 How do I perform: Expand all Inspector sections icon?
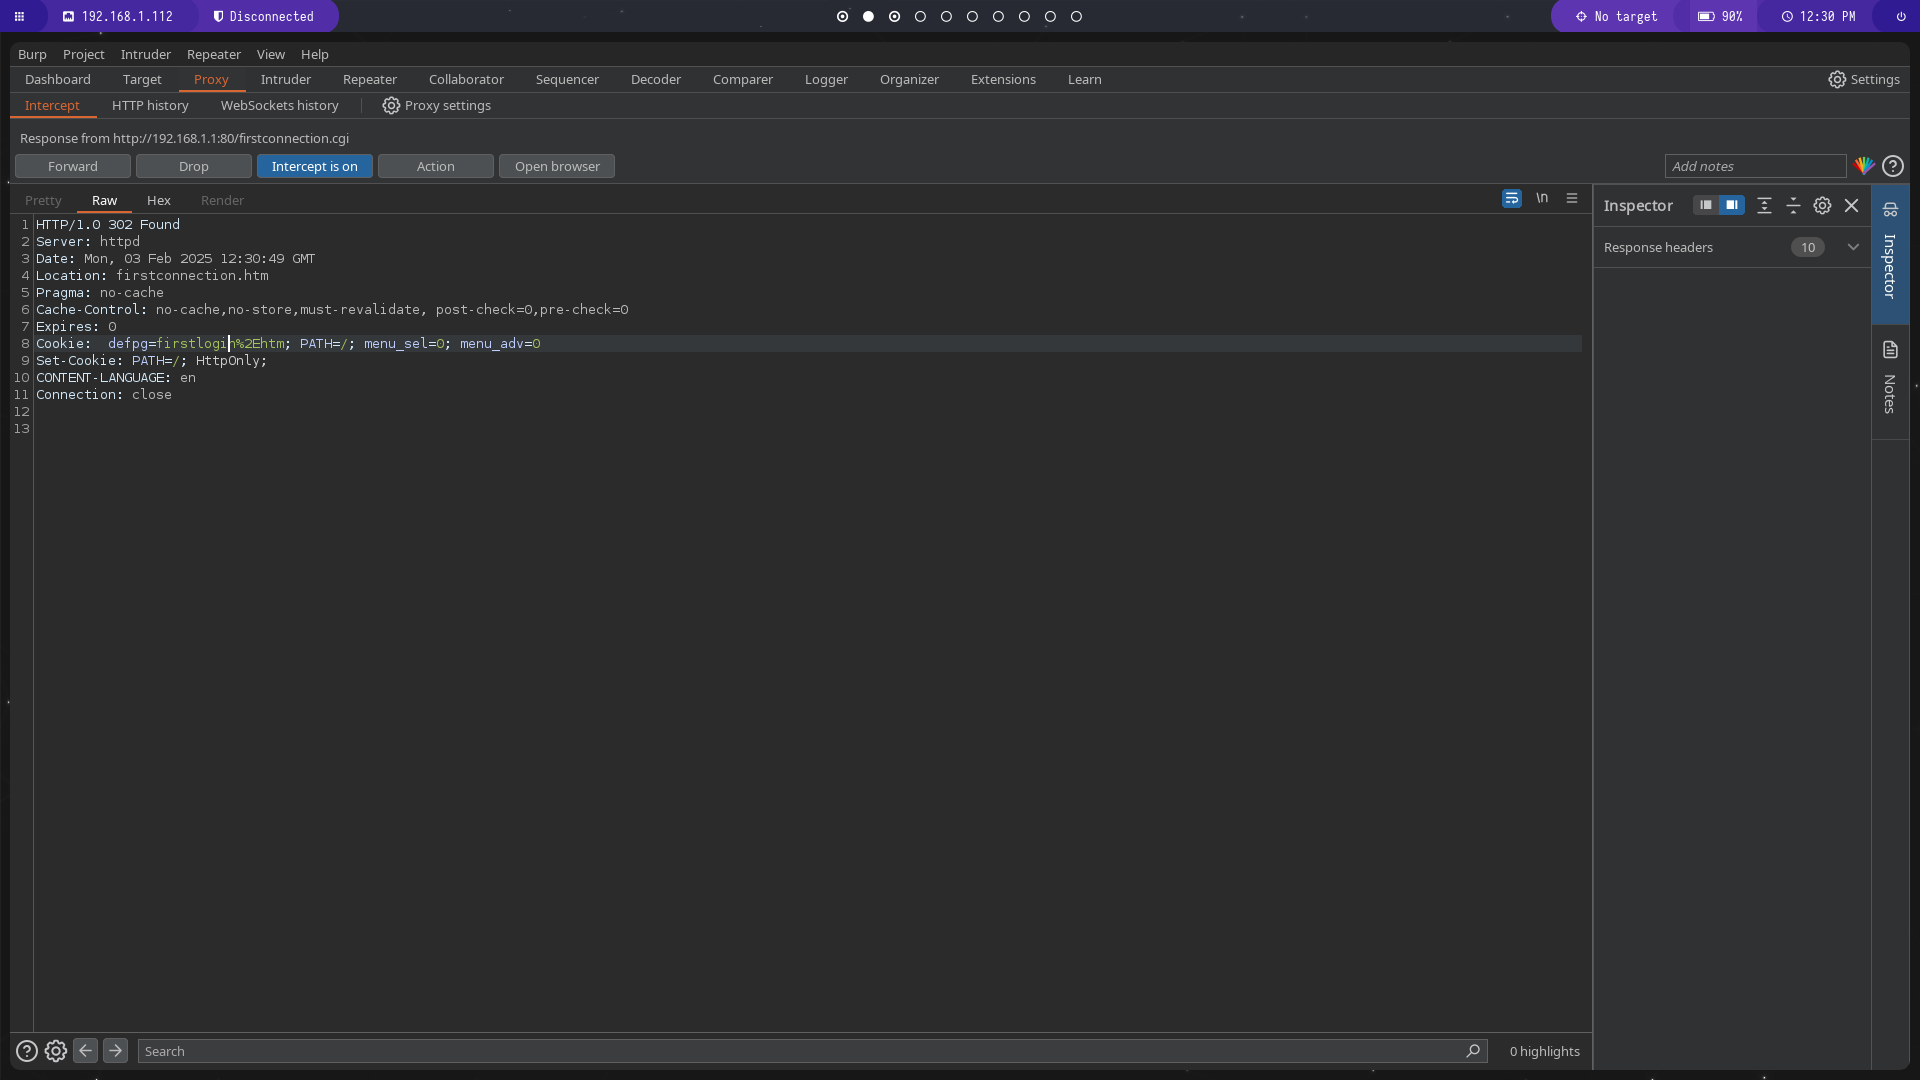click(x=1764, y=205)
